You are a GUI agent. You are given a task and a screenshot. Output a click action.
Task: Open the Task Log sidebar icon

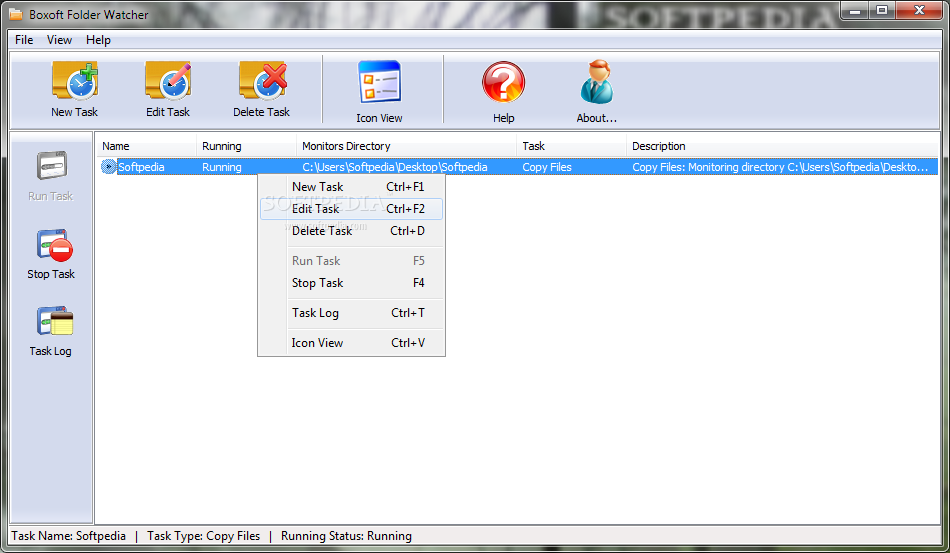click(x=55, y=321)
